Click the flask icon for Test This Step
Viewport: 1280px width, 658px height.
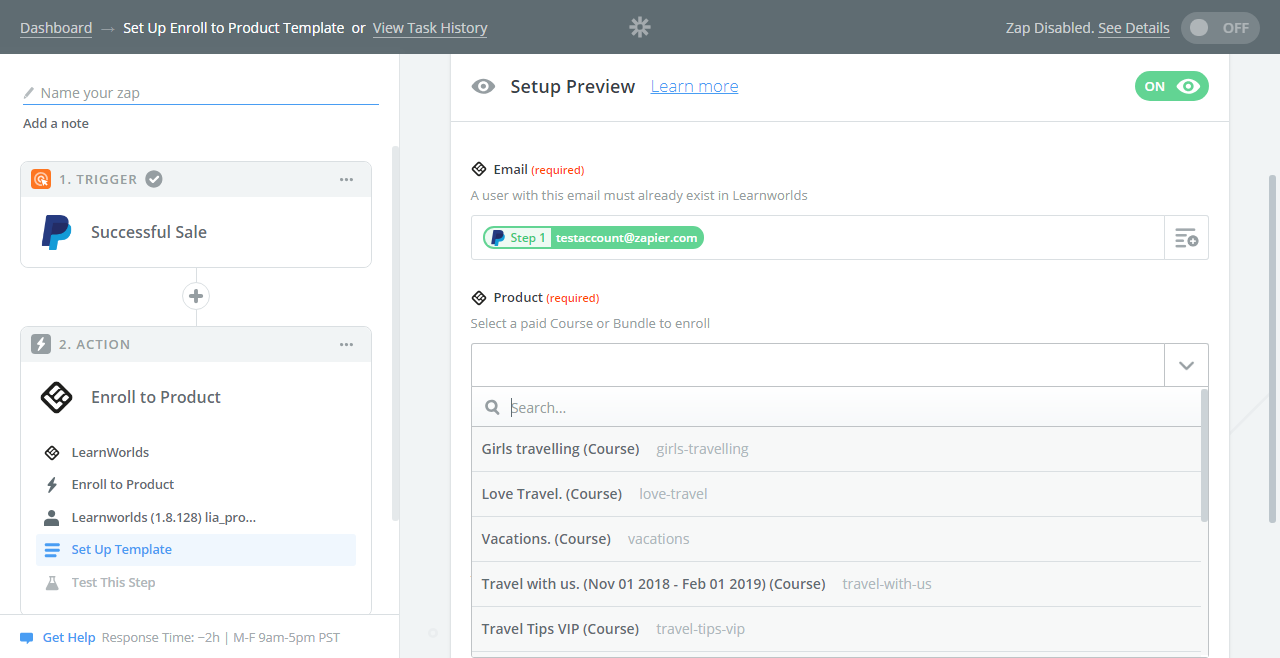click(52, 582)
